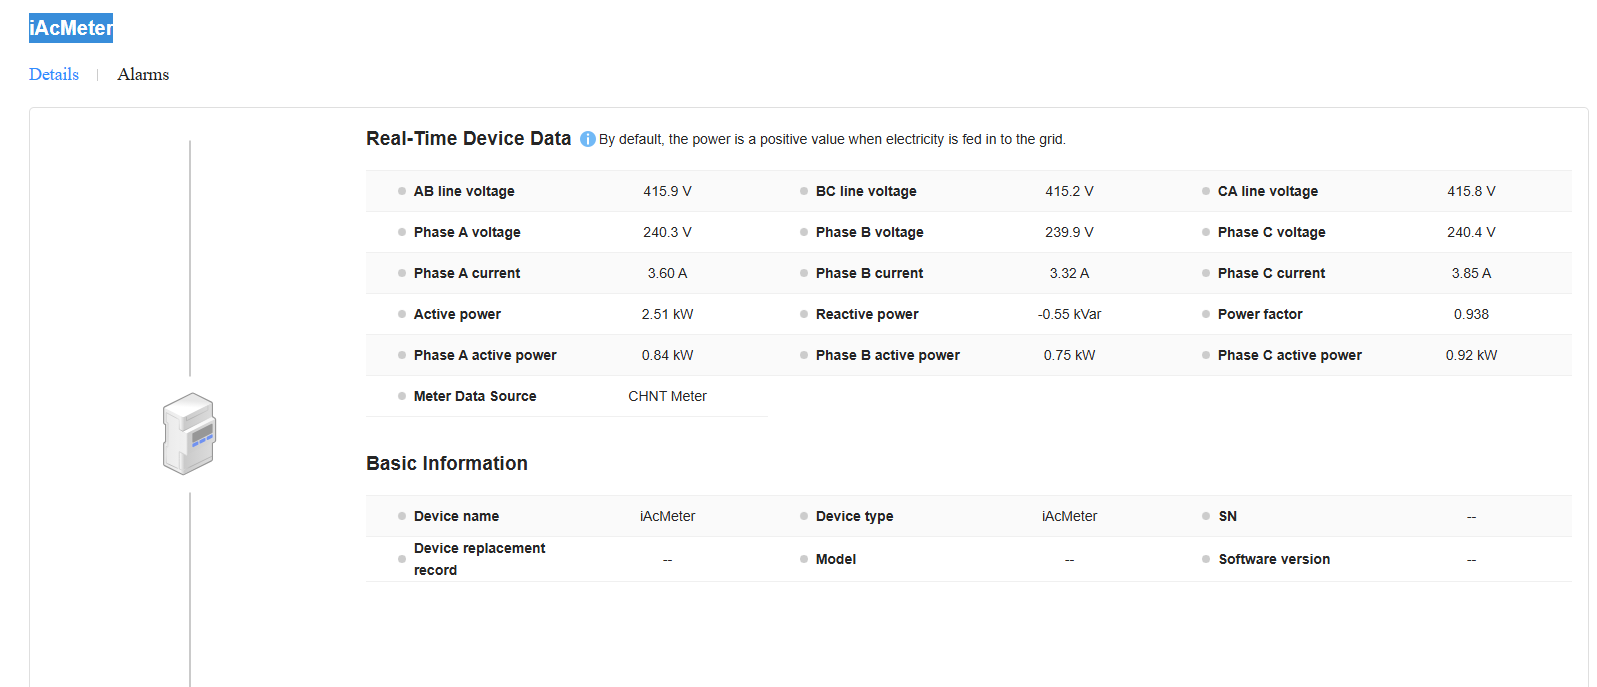Click the info icon beside Real-Time Device Data
Image resolution: width=1597 pixels, height=687 pixels.
click(588, 139)
